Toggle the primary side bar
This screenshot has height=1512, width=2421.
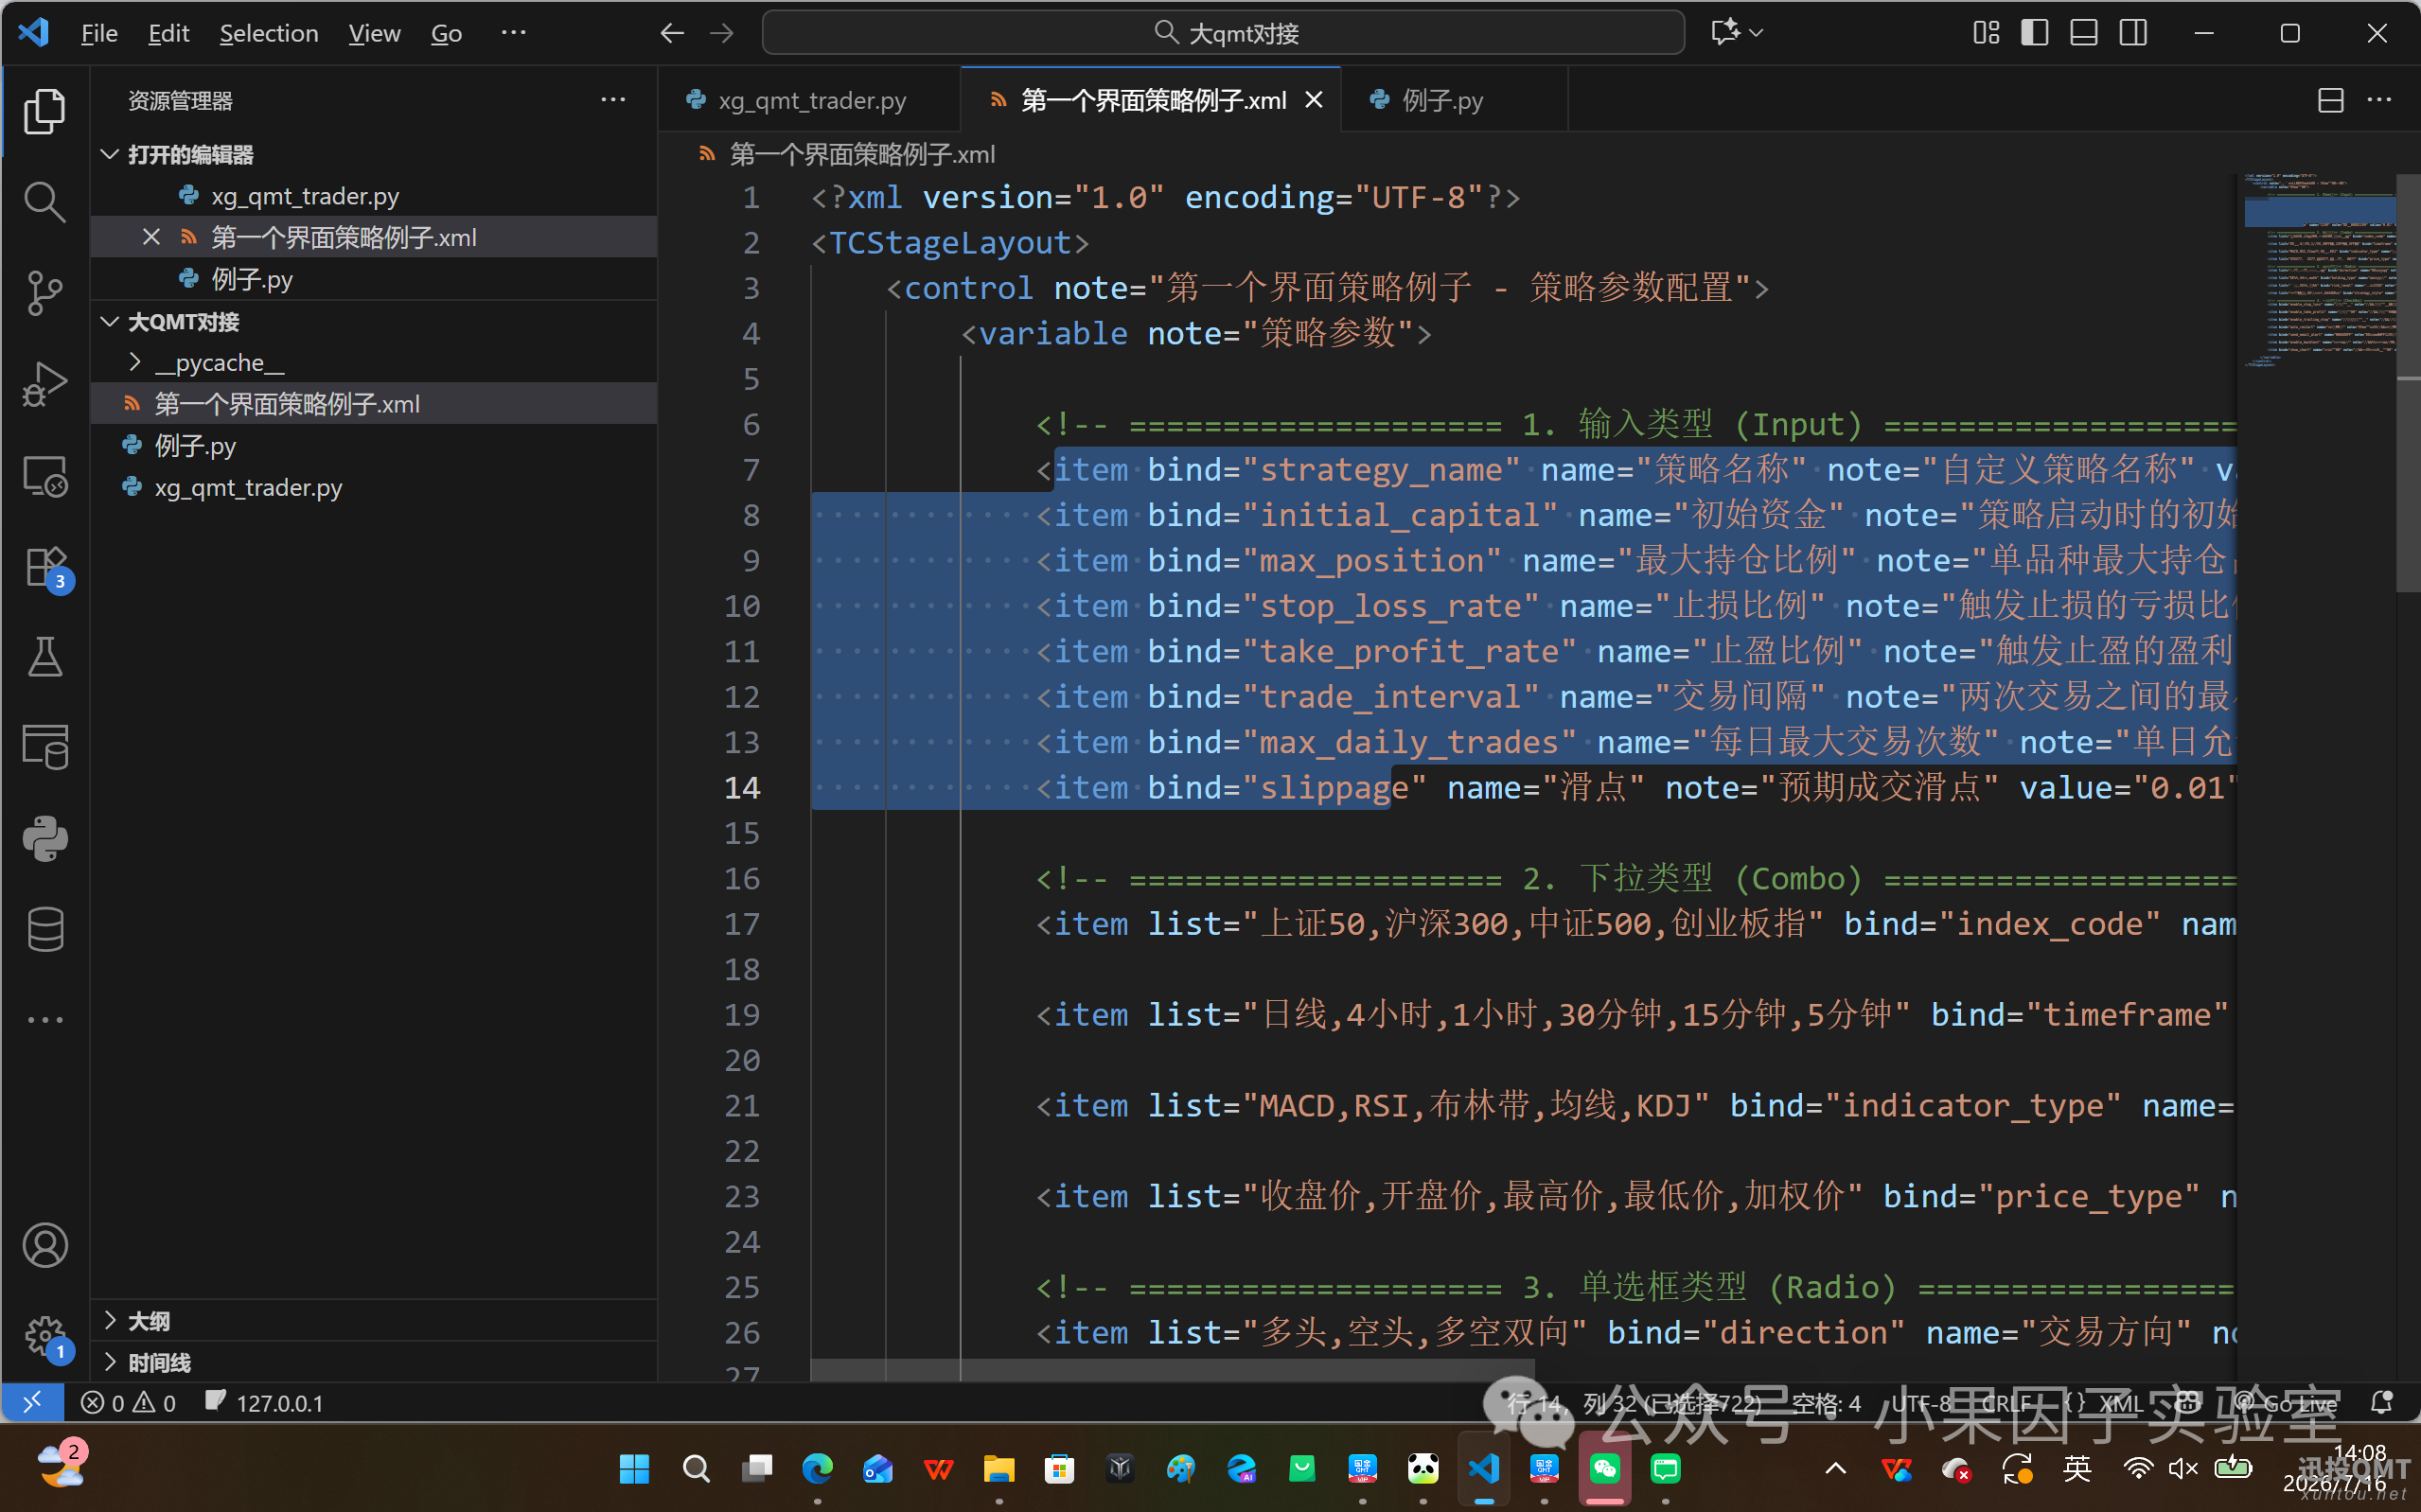tap(2035, 33)
